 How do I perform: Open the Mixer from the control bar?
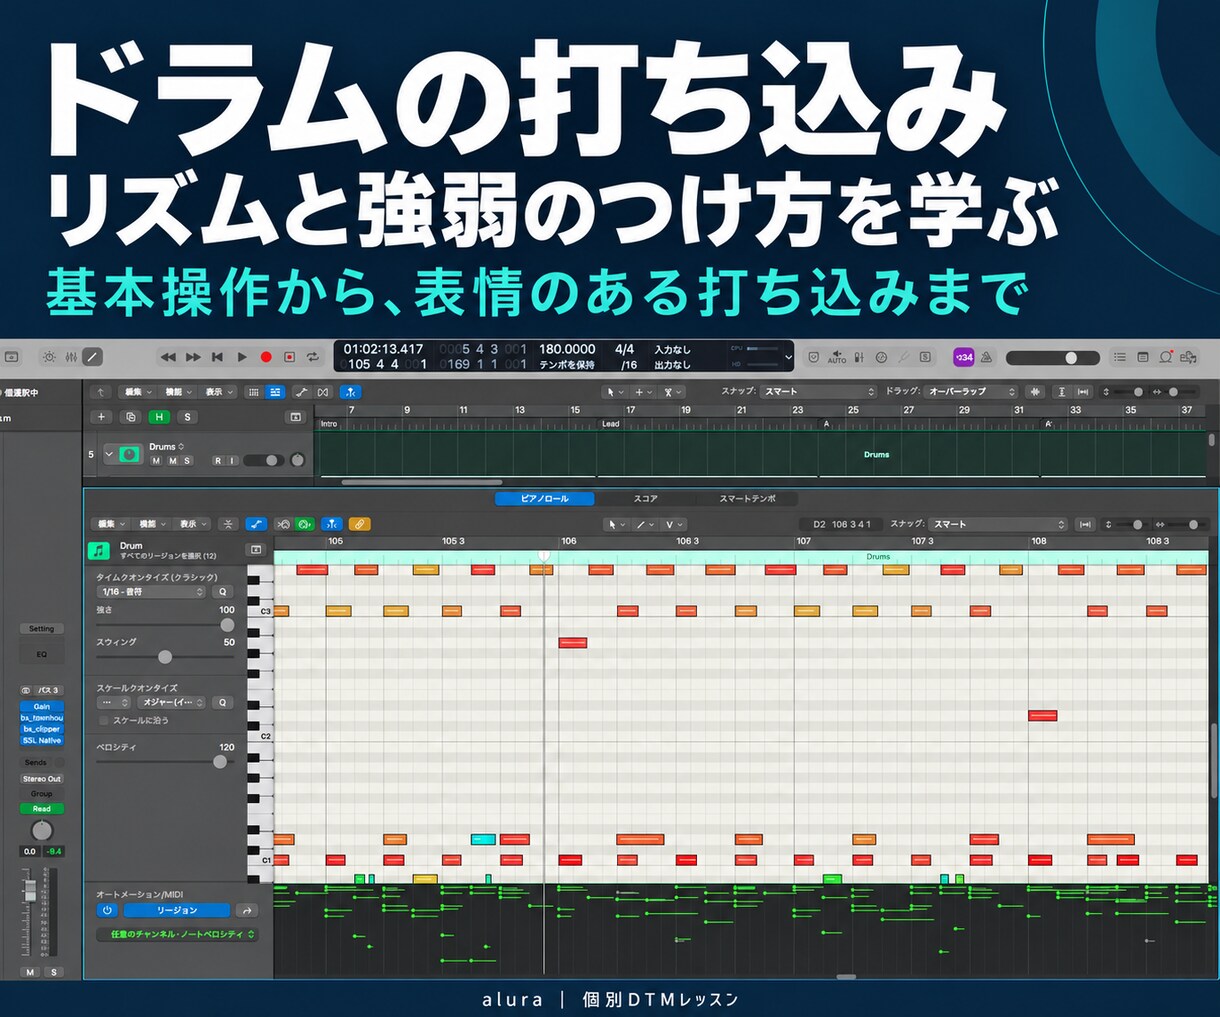pyautogui.click(x=71, y=357)
